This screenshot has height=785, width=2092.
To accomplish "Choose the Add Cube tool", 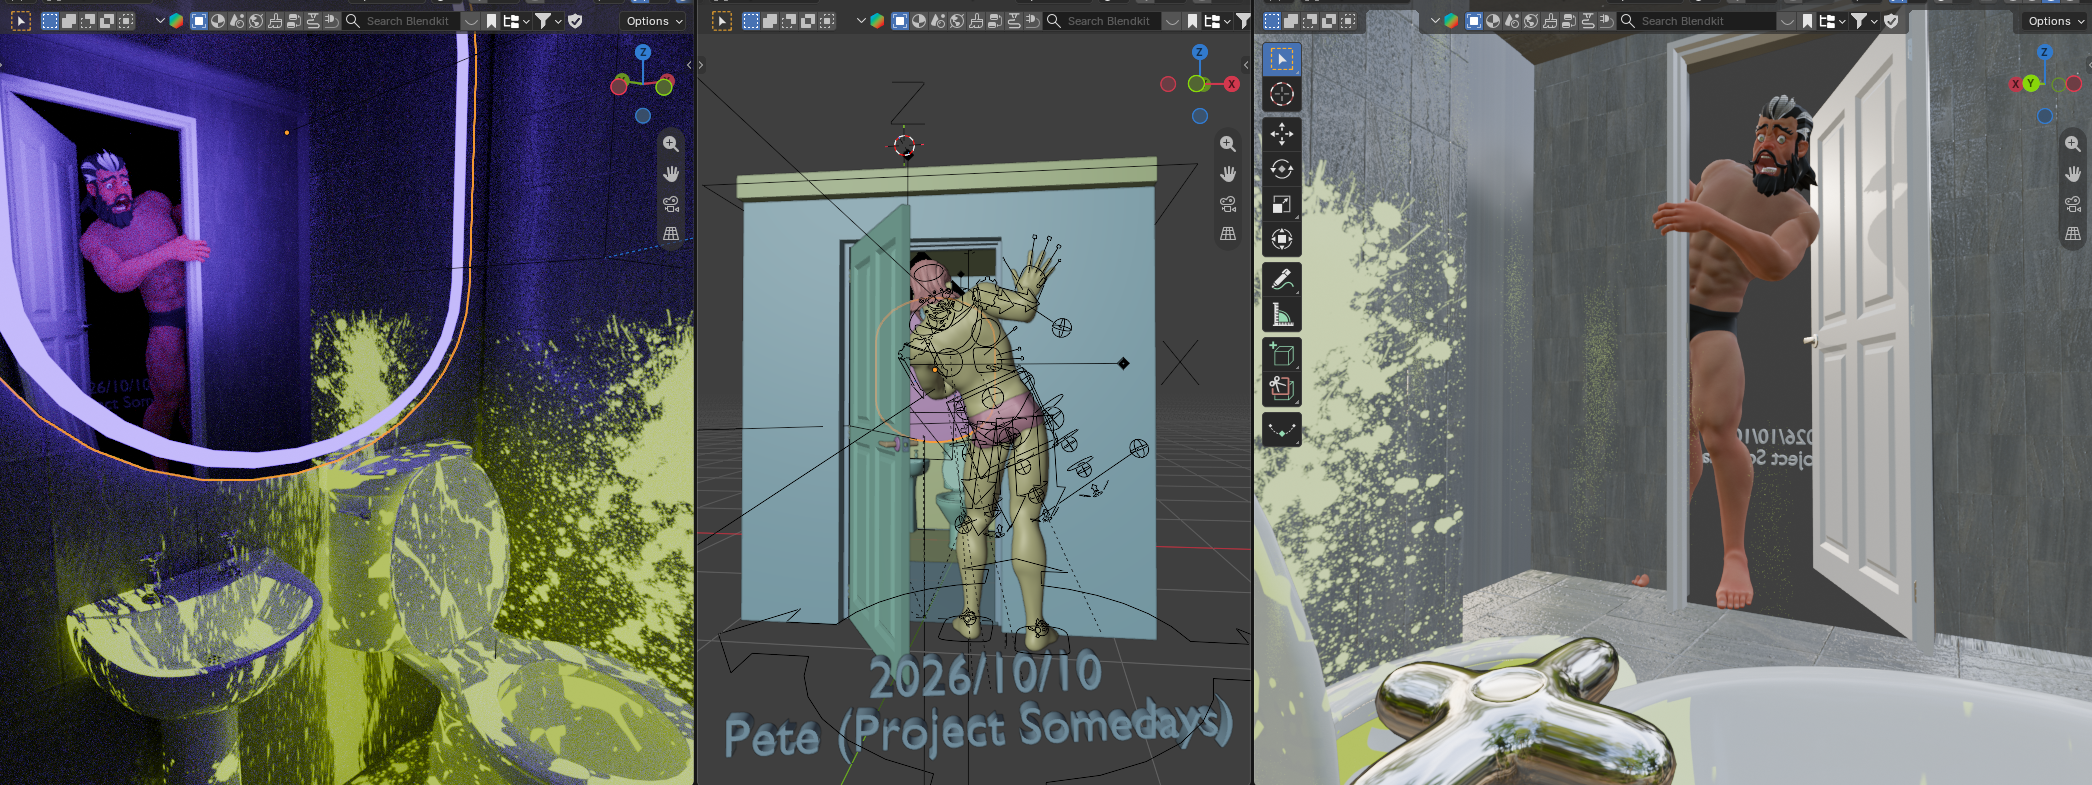I will coord(1281,354).
